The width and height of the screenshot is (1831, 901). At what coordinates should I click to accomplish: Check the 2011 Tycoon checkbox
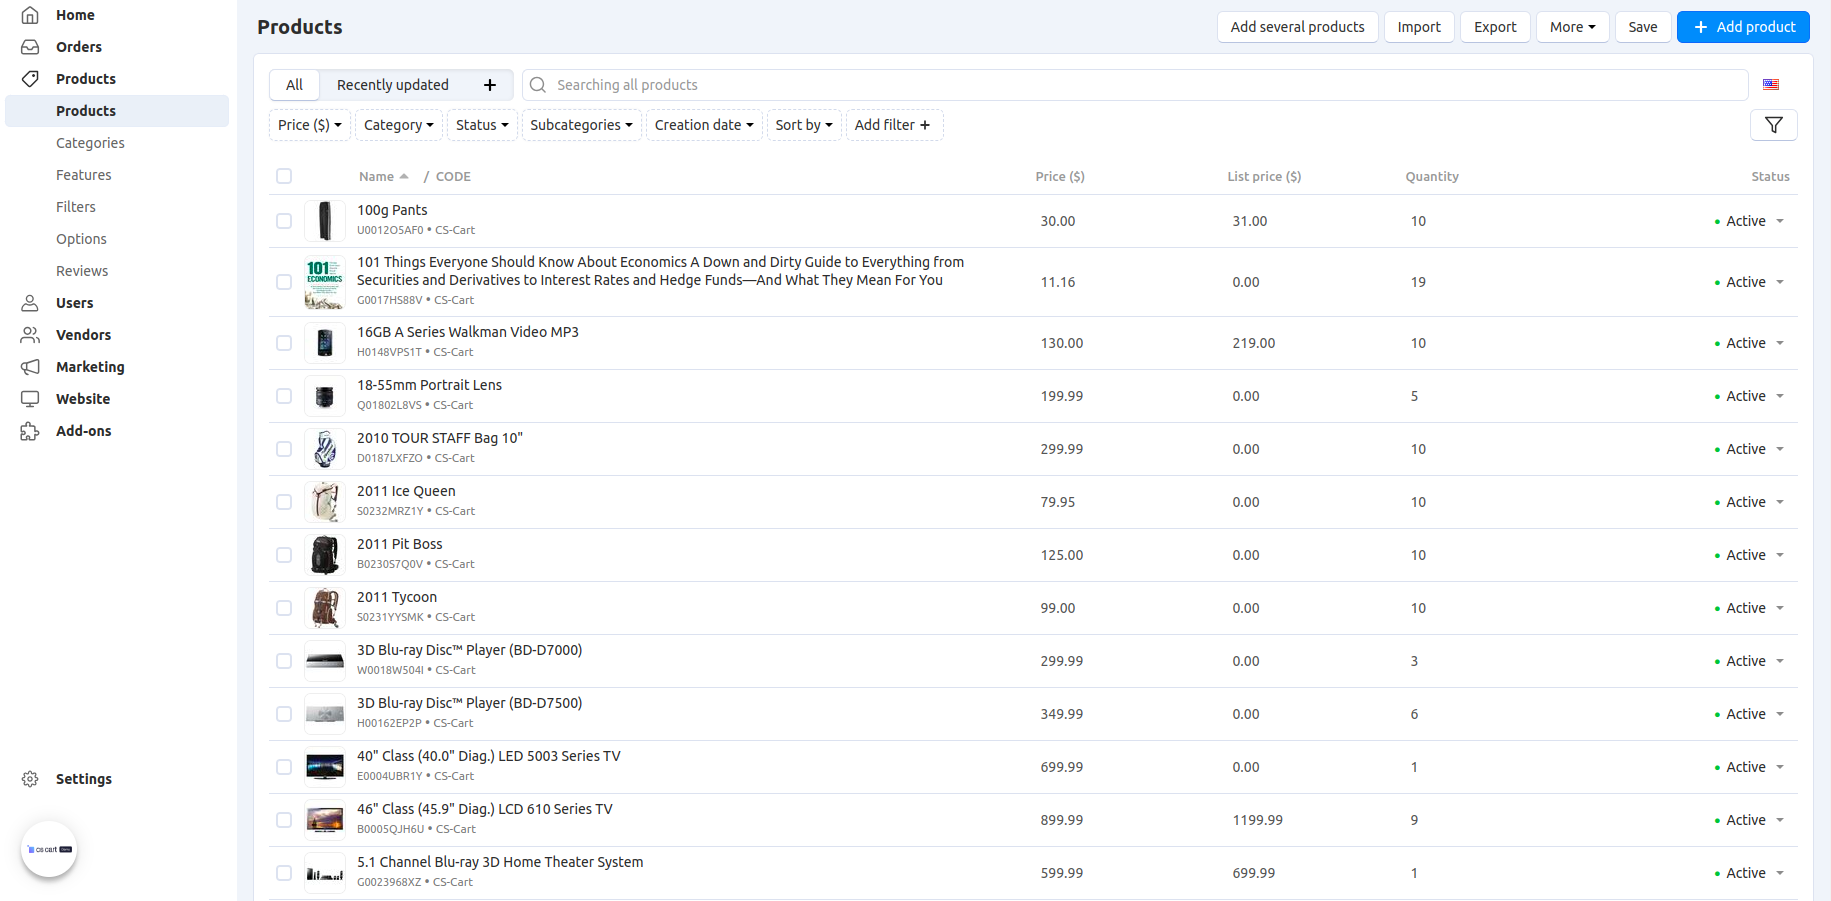point(284,608)
